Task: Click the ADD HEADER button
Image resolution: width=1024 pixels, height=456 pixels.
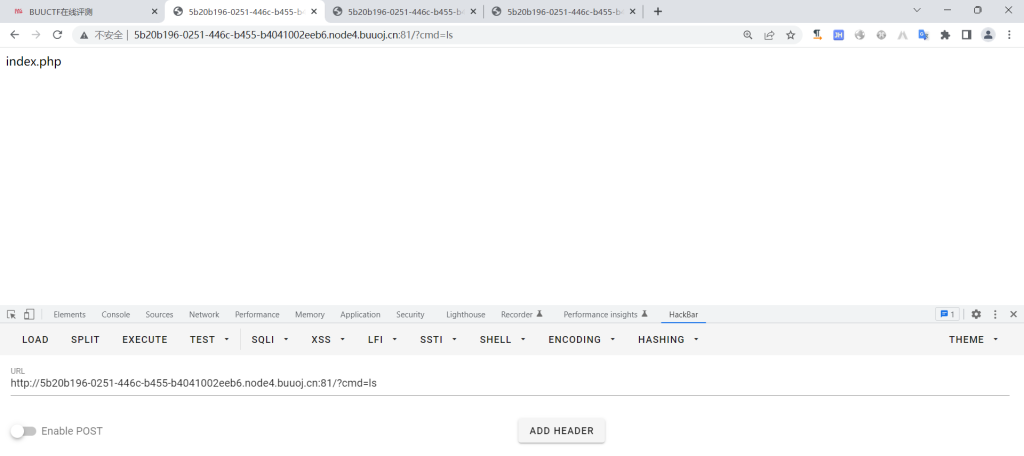Action: 561,431
